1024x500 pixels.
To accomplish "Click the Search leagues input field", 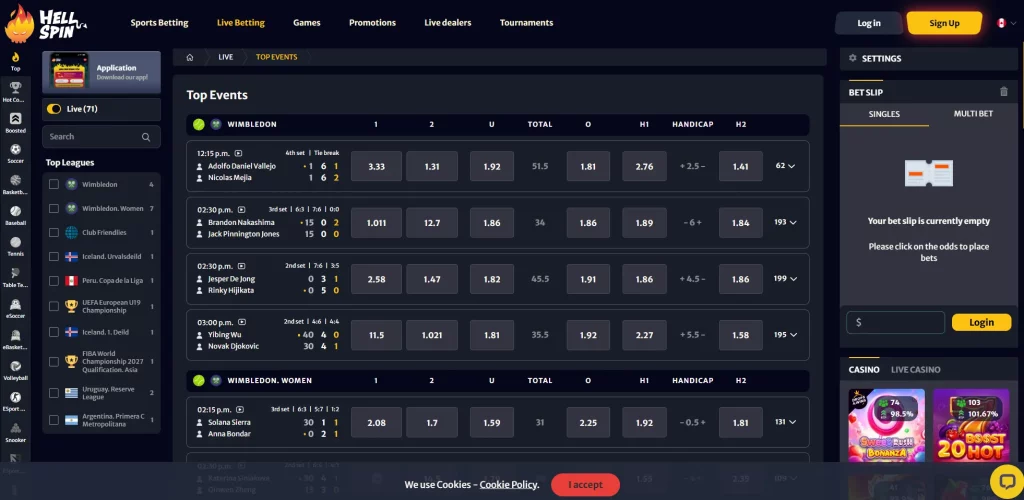I will click(x=101, y=137).
